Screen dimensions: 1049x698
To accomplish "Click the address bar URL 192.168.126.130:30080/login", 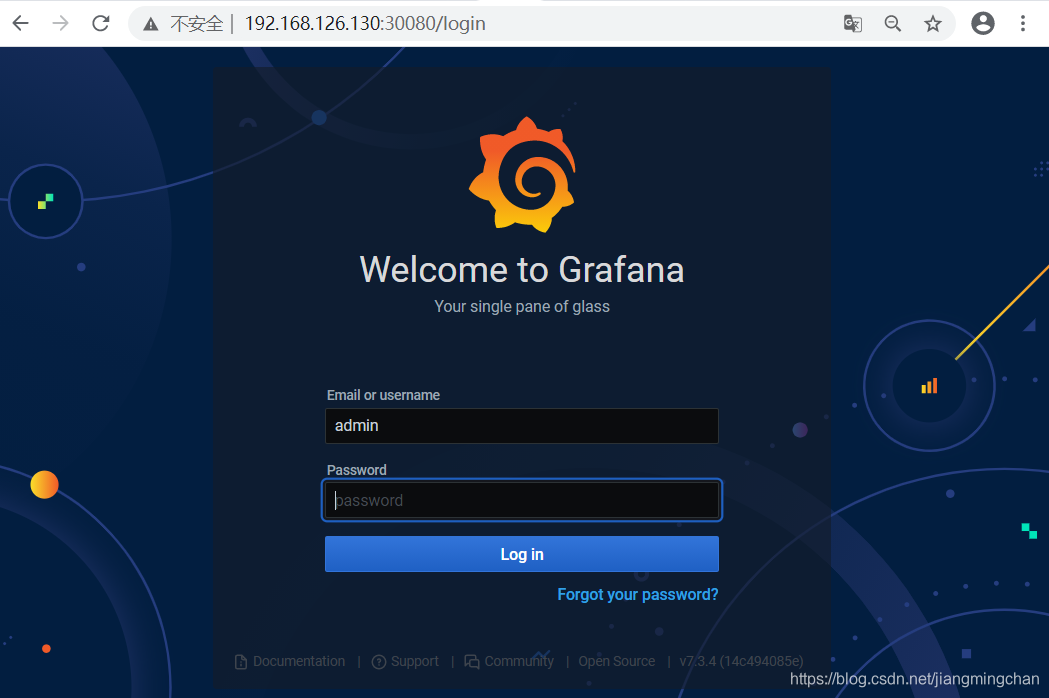I will (x=365, y=23).
